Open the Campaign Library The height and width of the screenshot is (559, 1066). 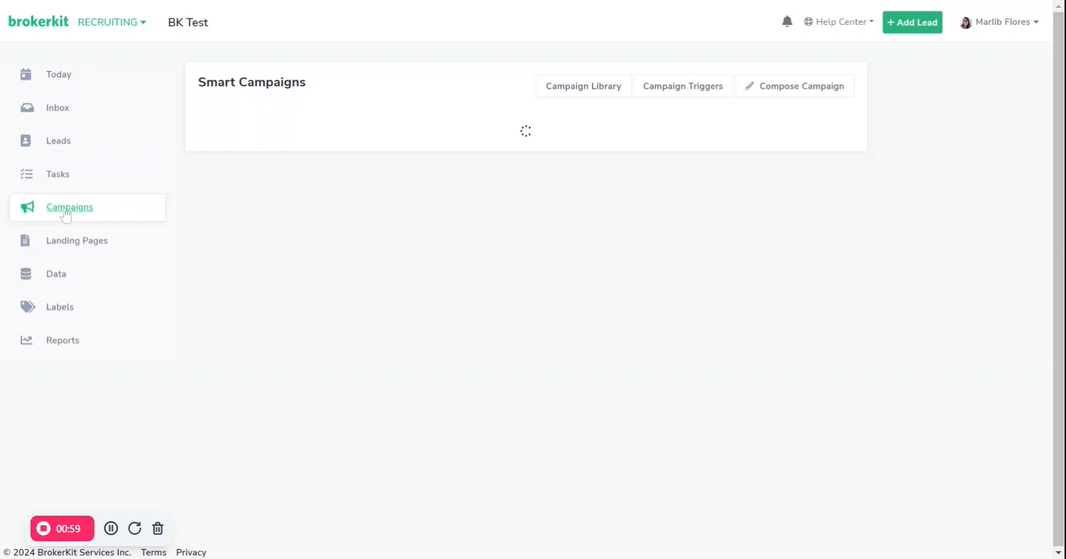point(583,86)
